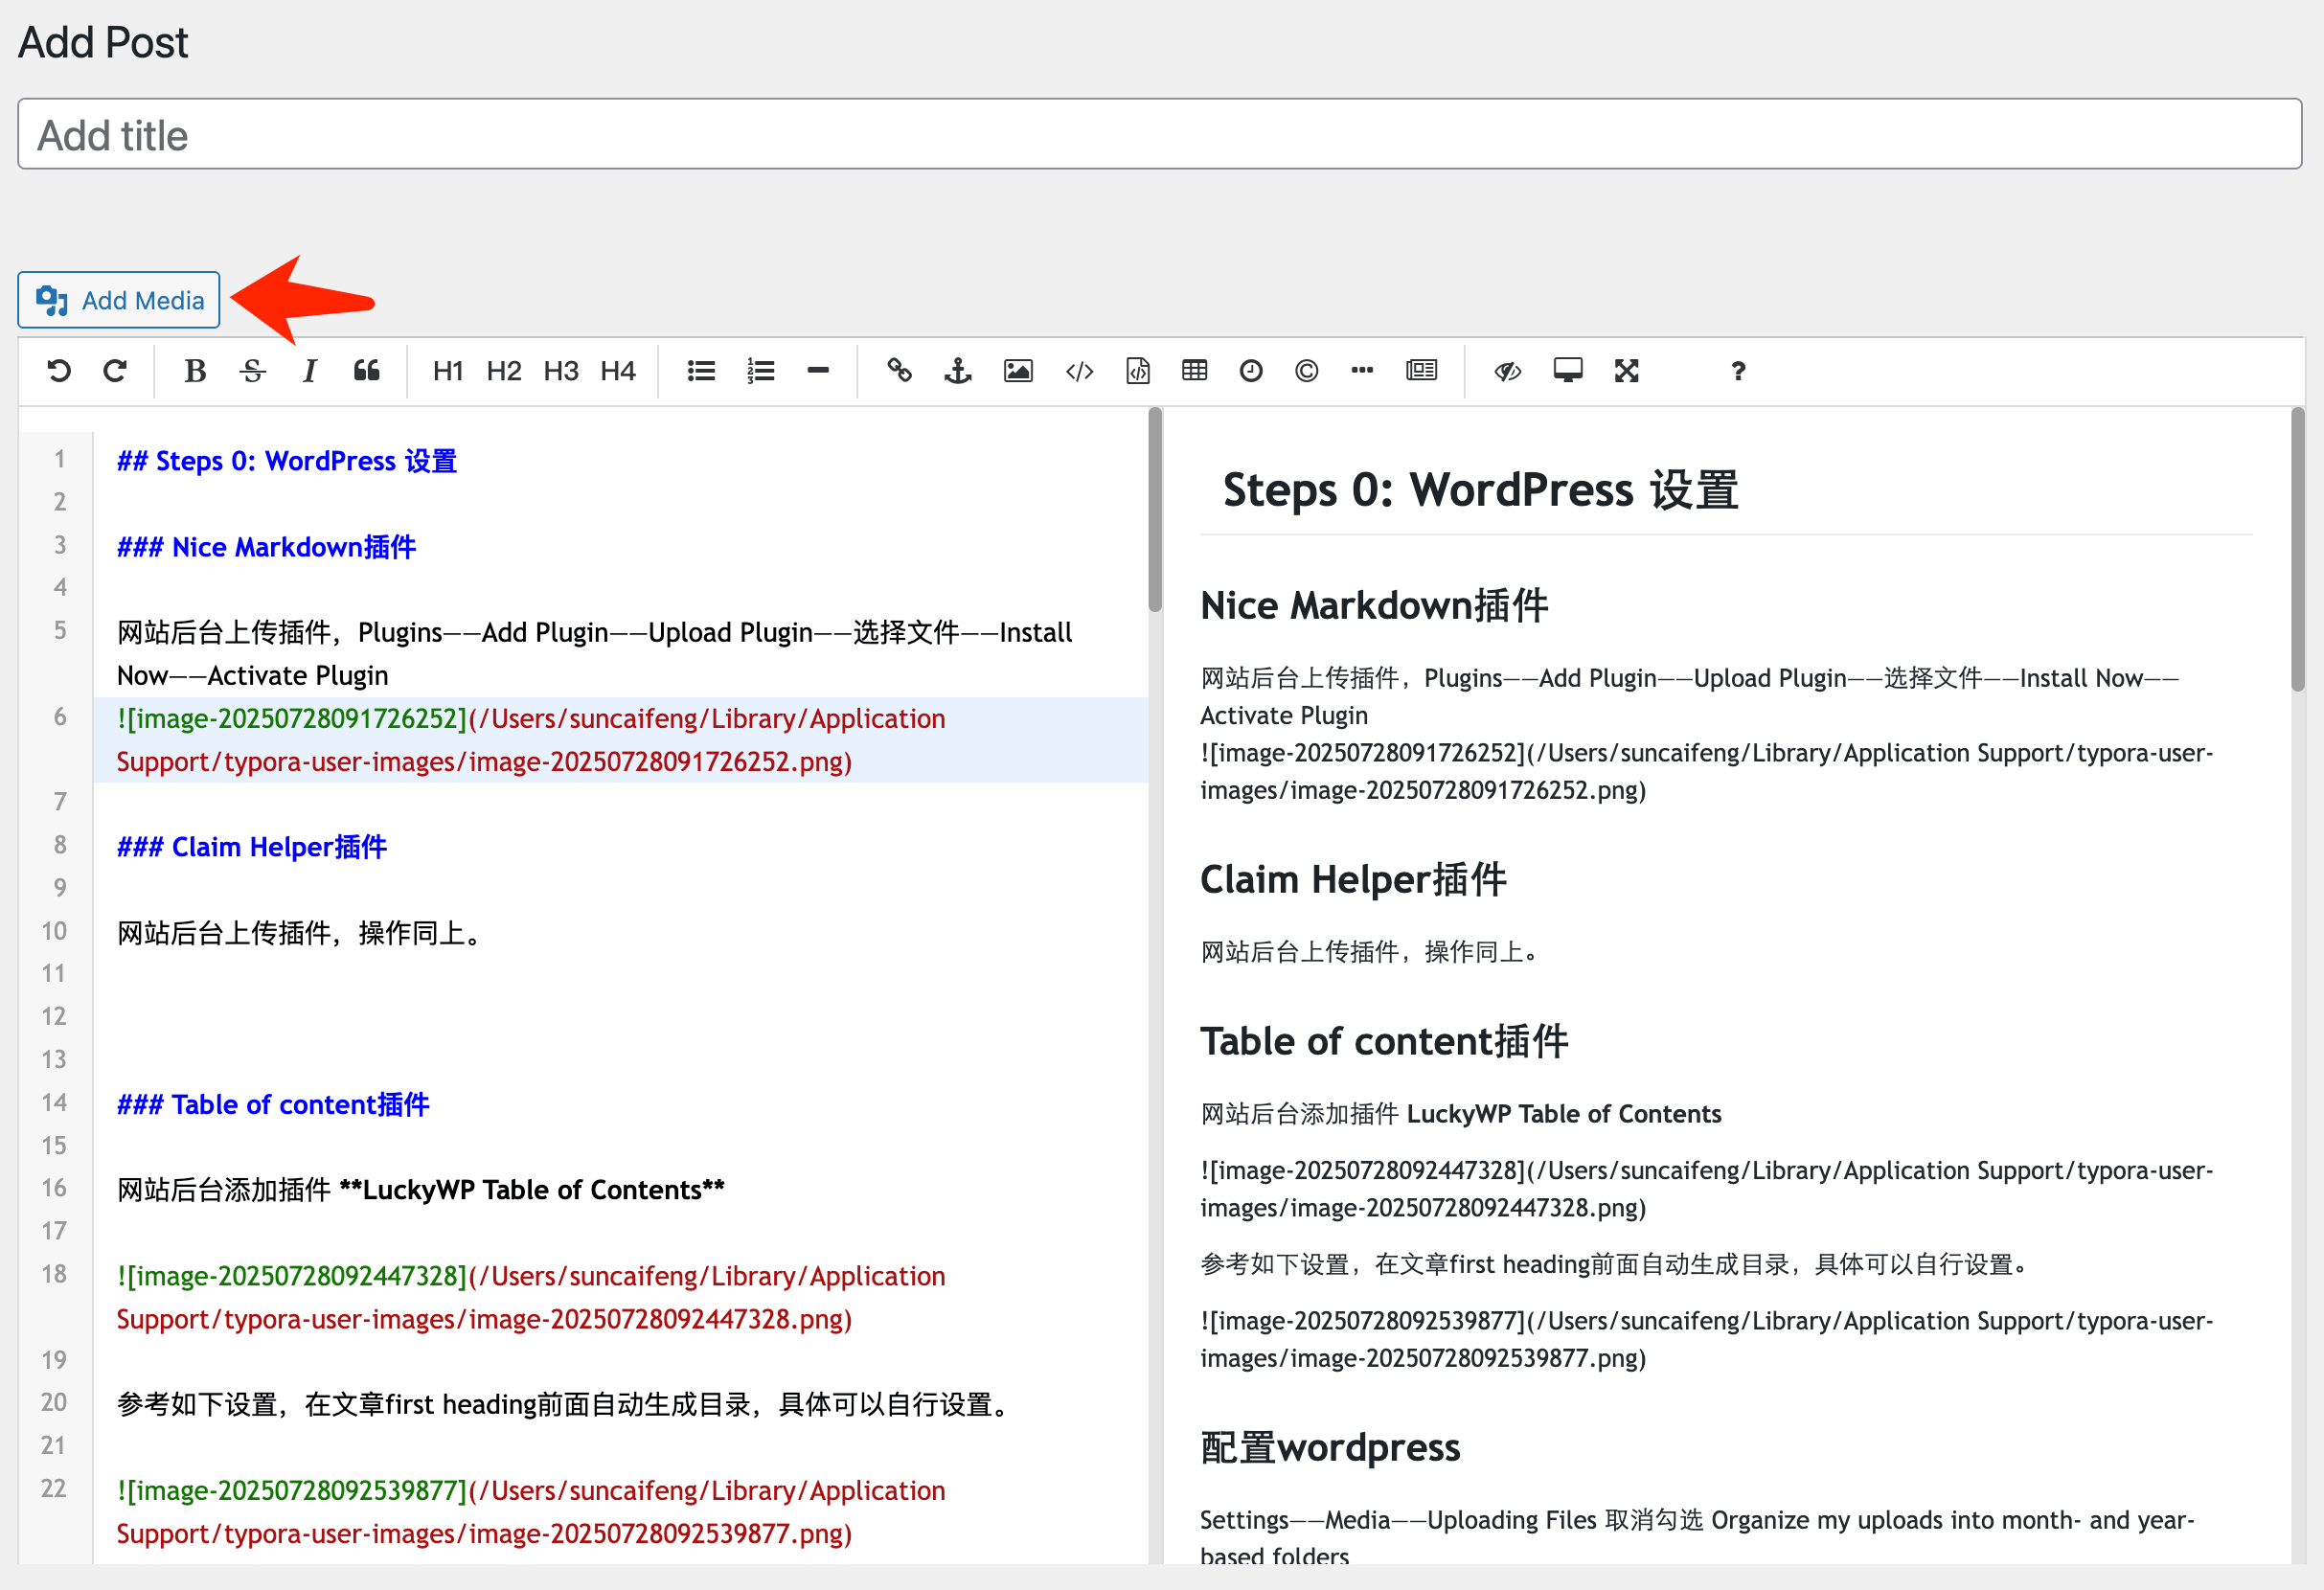Open editor help question mark
Image resolution: width=2324 pixels, height=1590 pixels.
click(1738, 371)
